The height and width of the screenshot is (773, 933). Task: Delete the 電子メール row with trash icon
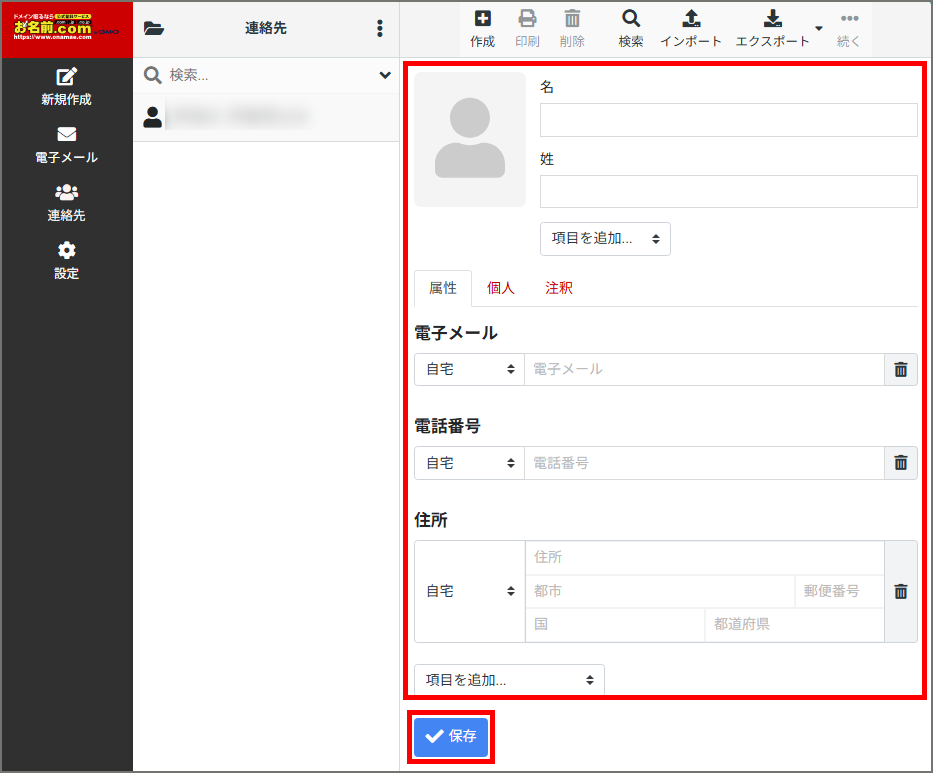[x=901, y=370]
